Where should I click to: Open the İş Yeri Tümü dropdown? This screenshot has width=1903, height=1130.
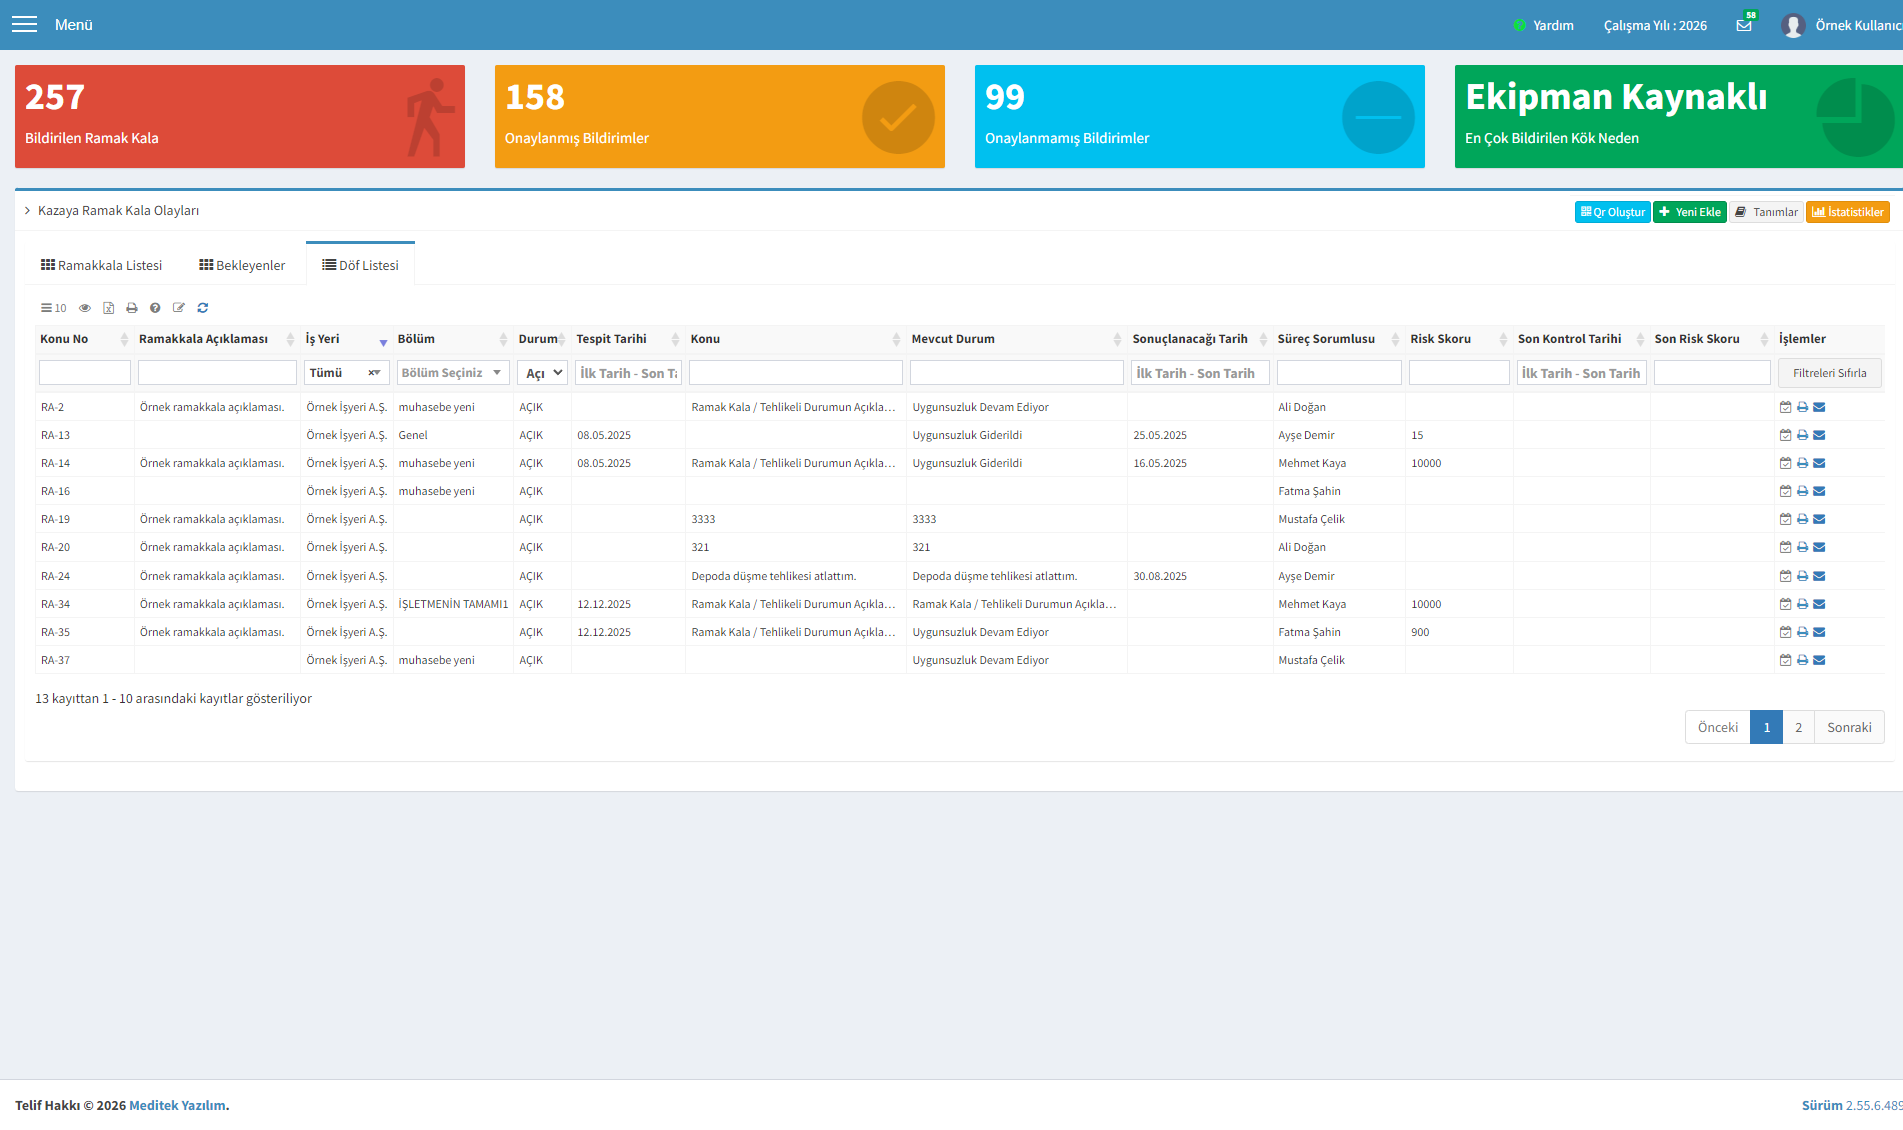[346, 373]
